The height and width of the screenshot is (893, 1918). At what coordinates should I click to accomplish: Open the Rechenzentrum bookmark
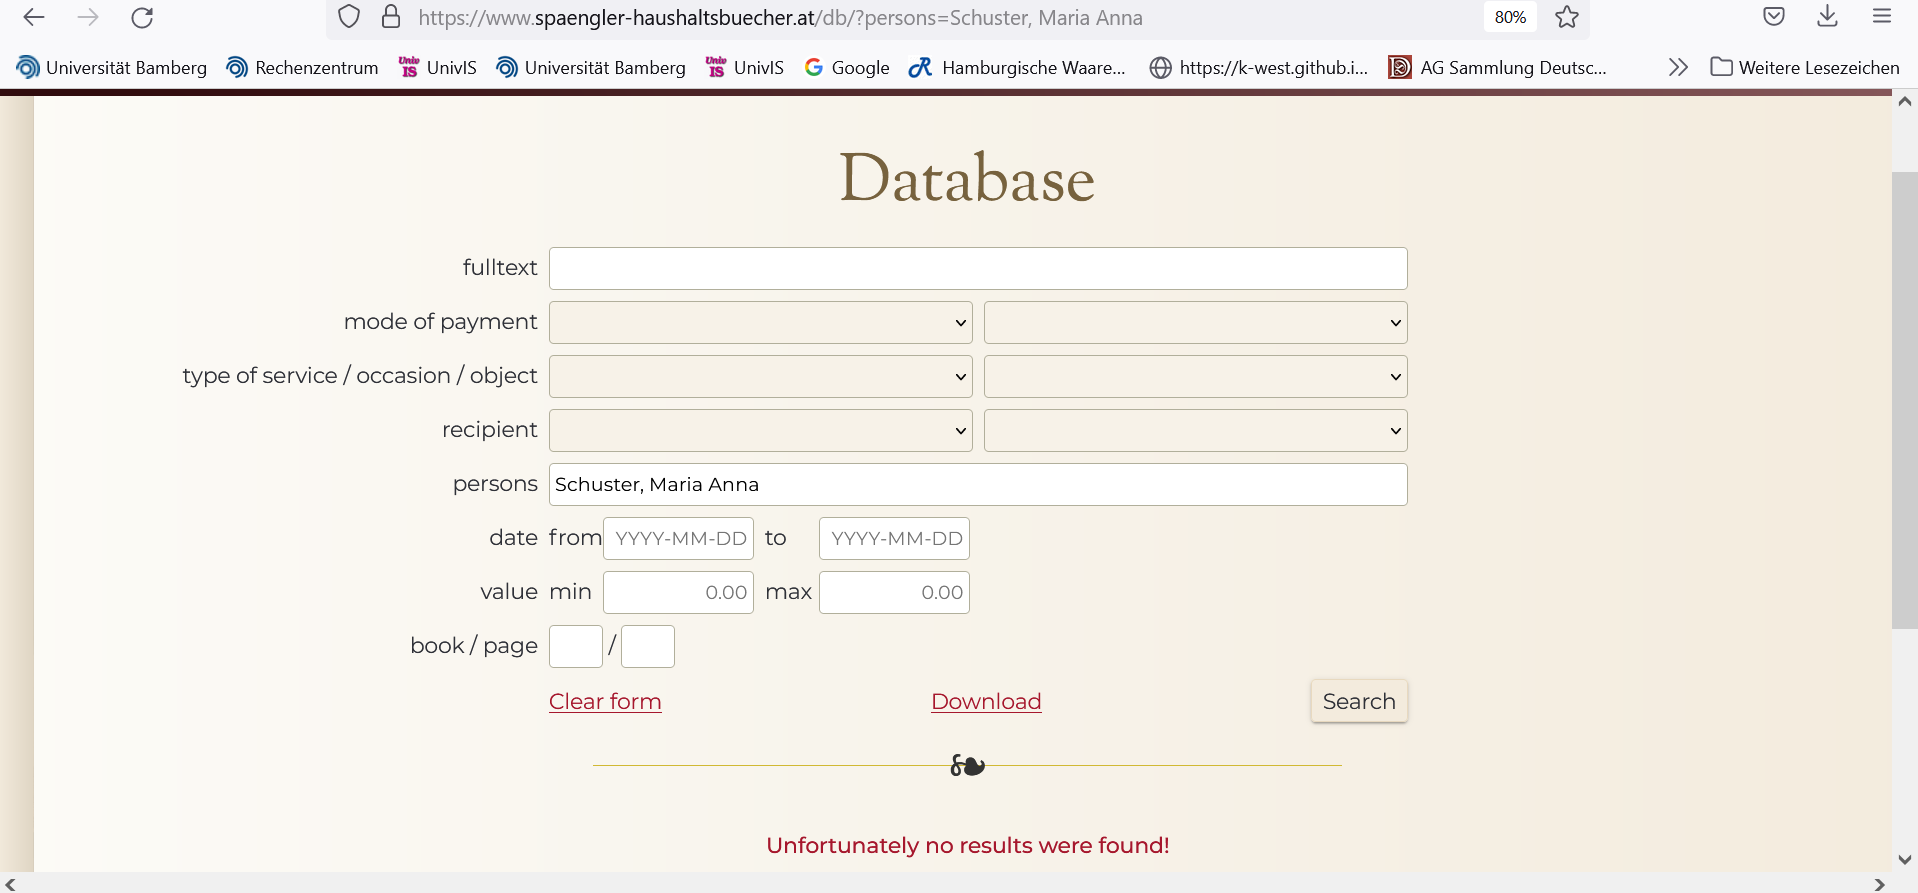302,67
